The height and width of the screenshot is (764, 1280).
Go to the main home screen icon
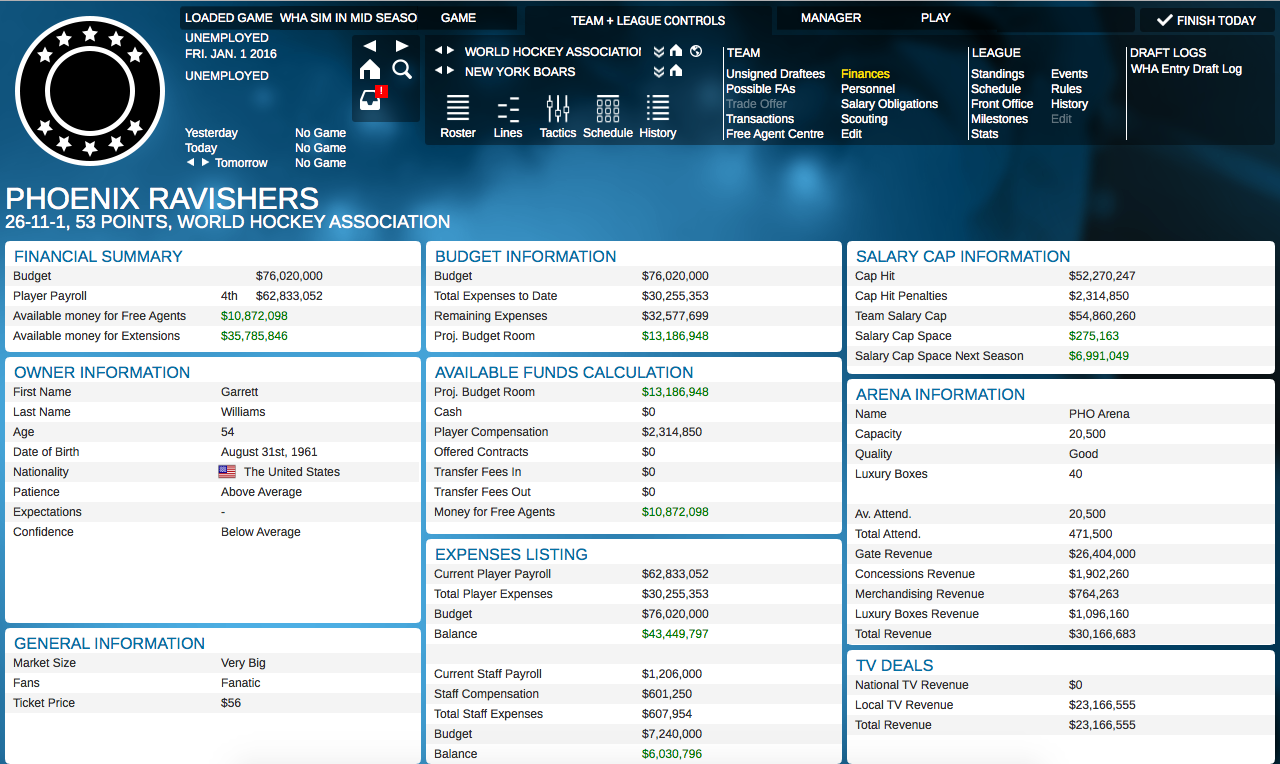pyautogui.click(x=370, y=69)
